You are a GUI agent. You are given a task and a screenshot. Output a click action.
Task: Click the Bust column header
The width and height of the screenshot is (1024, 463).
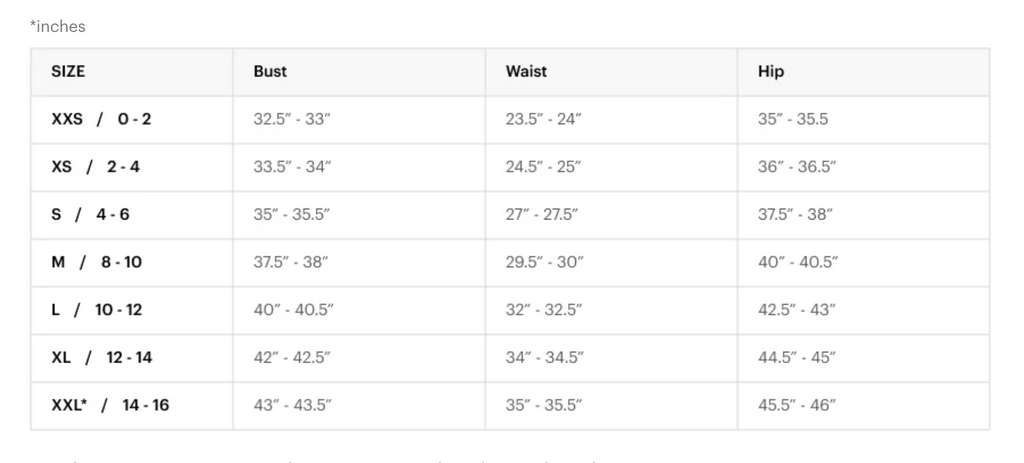(x=270, y=72)
